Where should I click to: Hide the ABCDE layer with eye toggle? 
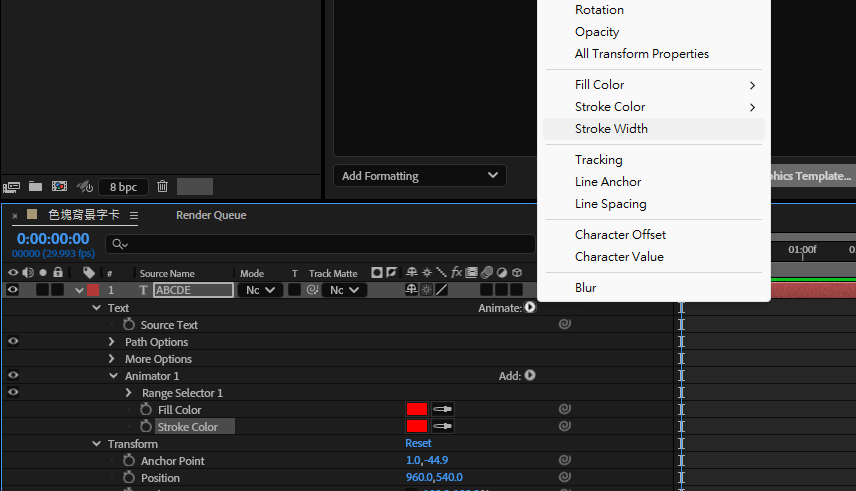click(13, 290)
